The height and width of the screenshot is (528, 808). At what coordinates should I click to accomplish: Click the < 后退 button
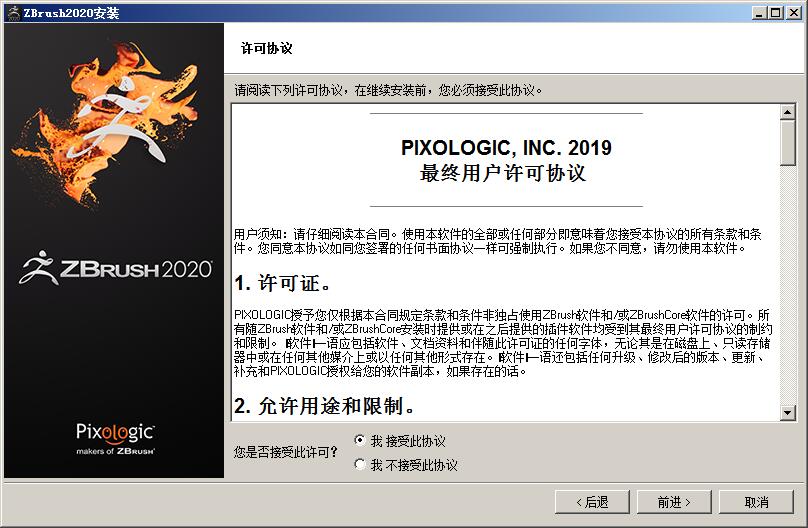click(592, 502)
